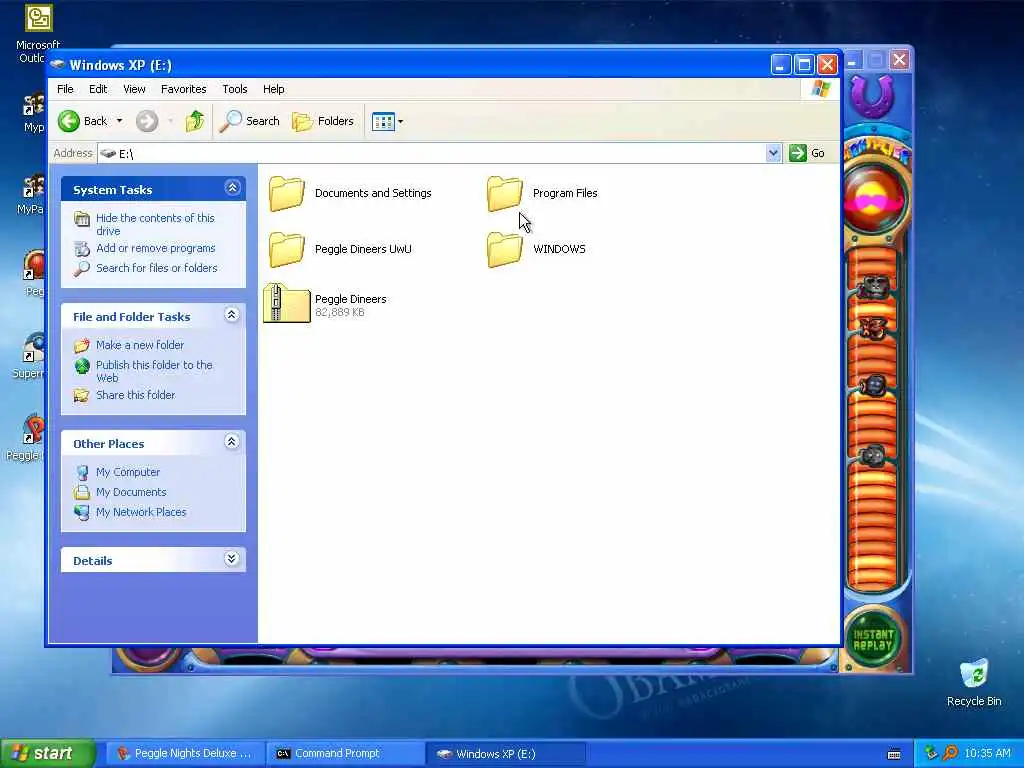
Task: Click the Start button
Action: point(47,754)
